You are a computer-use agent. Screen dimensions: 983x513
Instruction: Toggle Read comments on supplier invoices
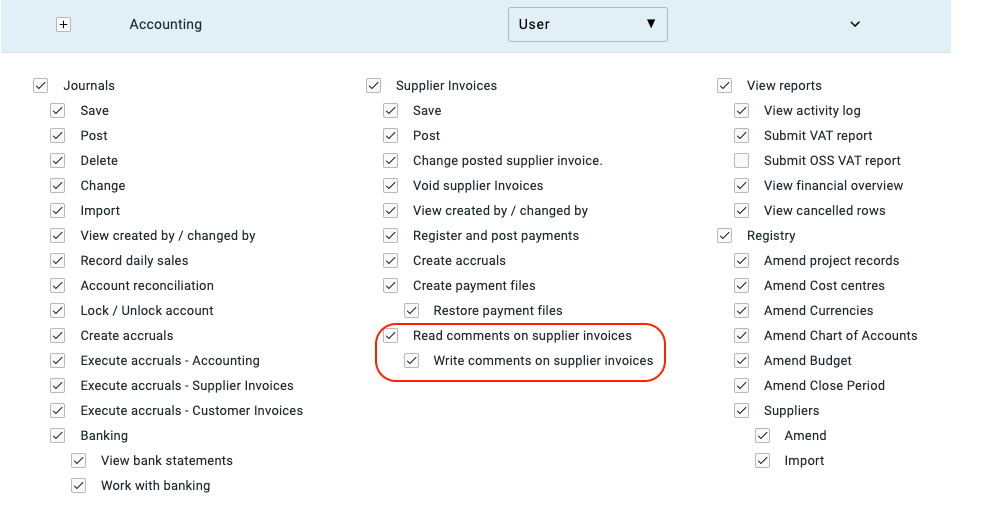(x=391, y=336)
